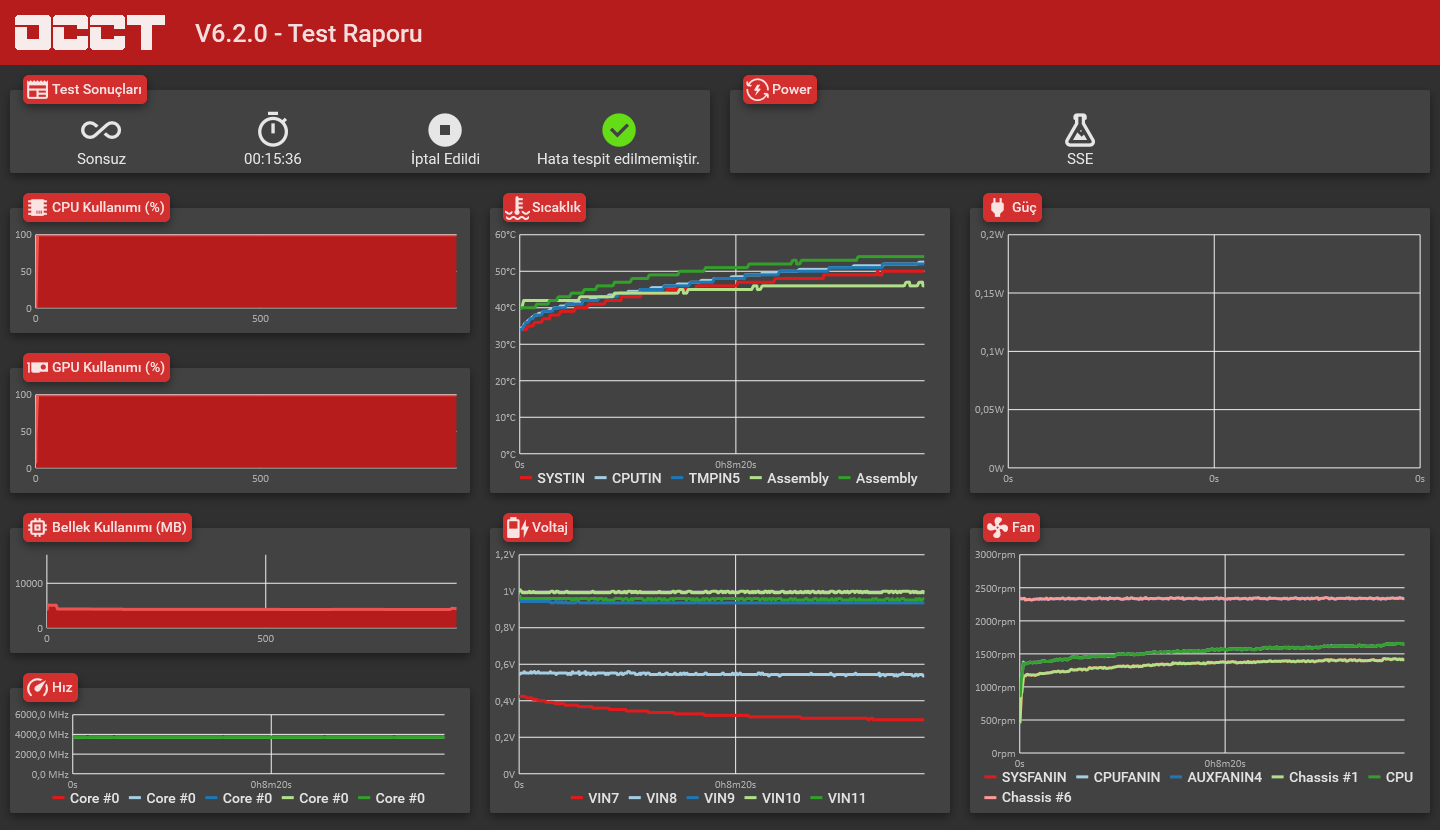Click the Voltaj battery icon
The width and height of the screenshot is (1440, 830).
[517, 527]
